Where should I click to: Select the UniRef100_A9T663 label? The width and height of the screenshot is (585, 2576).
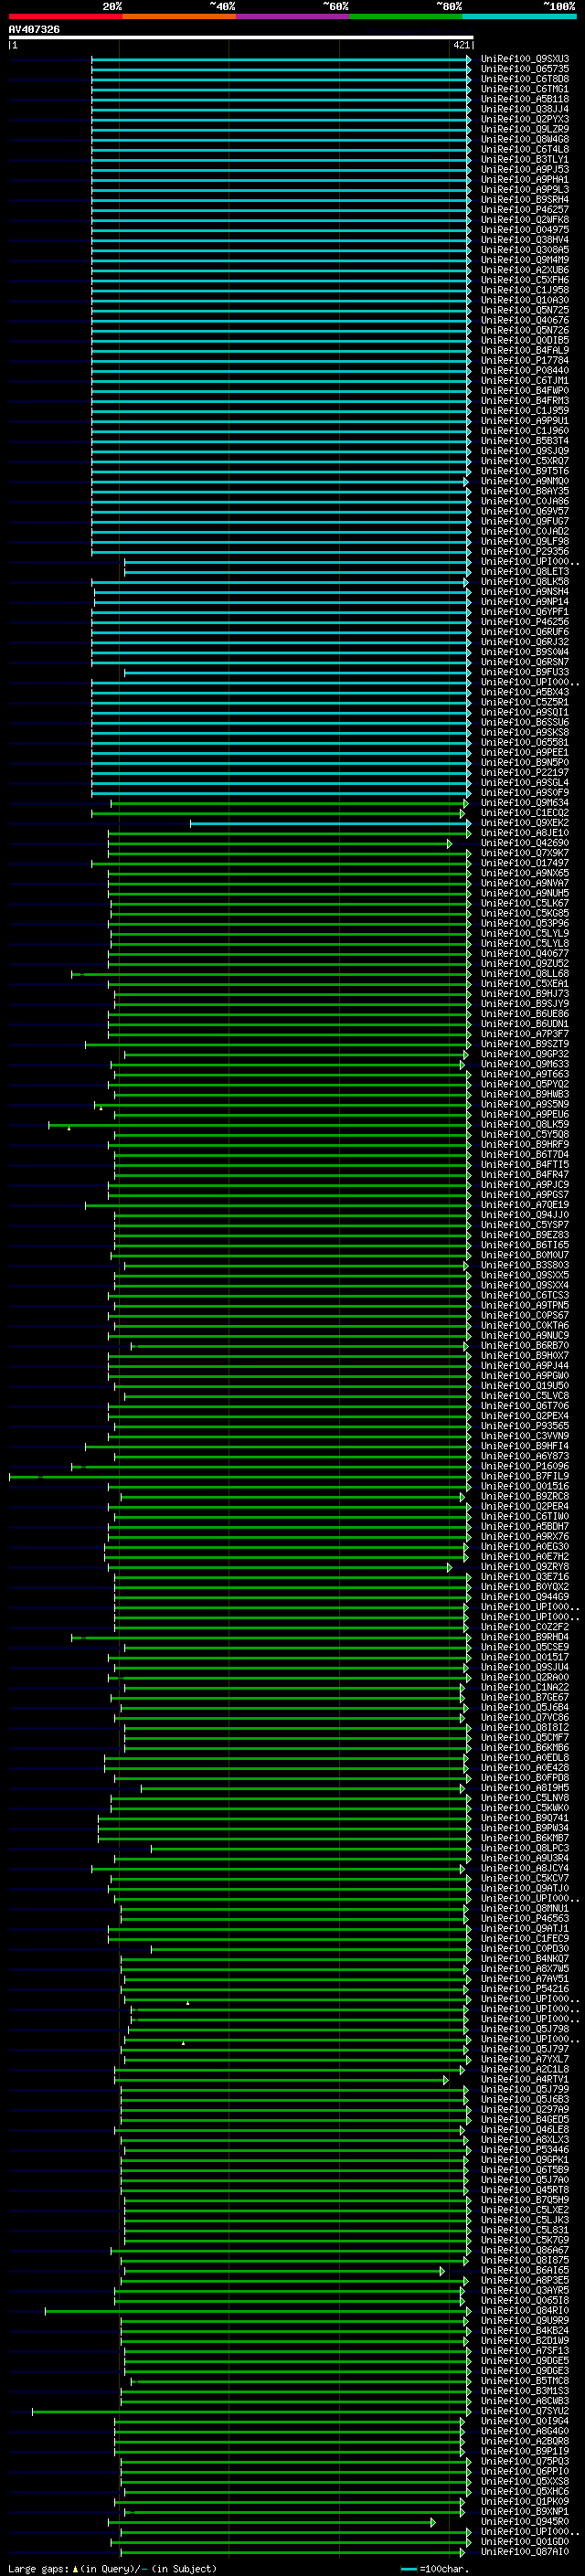[x=525, y=1074]
